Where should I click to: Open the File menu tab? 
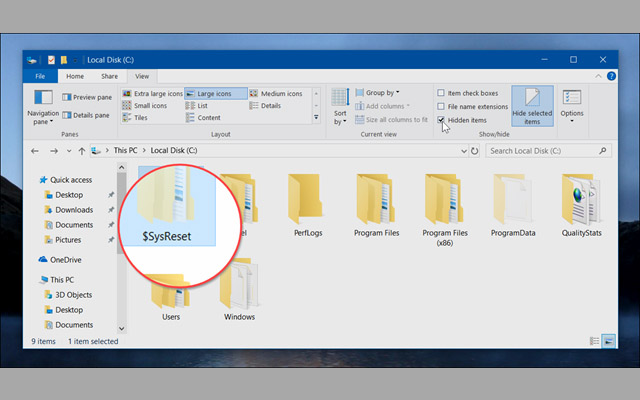[x=40, y=76]
